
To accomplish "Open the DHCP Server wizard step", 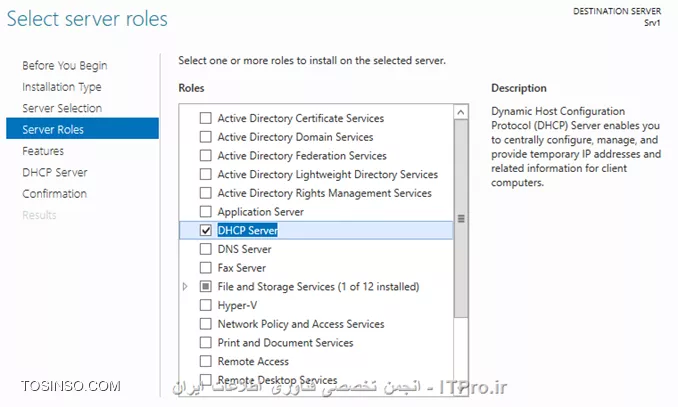I will pos(55,173).
